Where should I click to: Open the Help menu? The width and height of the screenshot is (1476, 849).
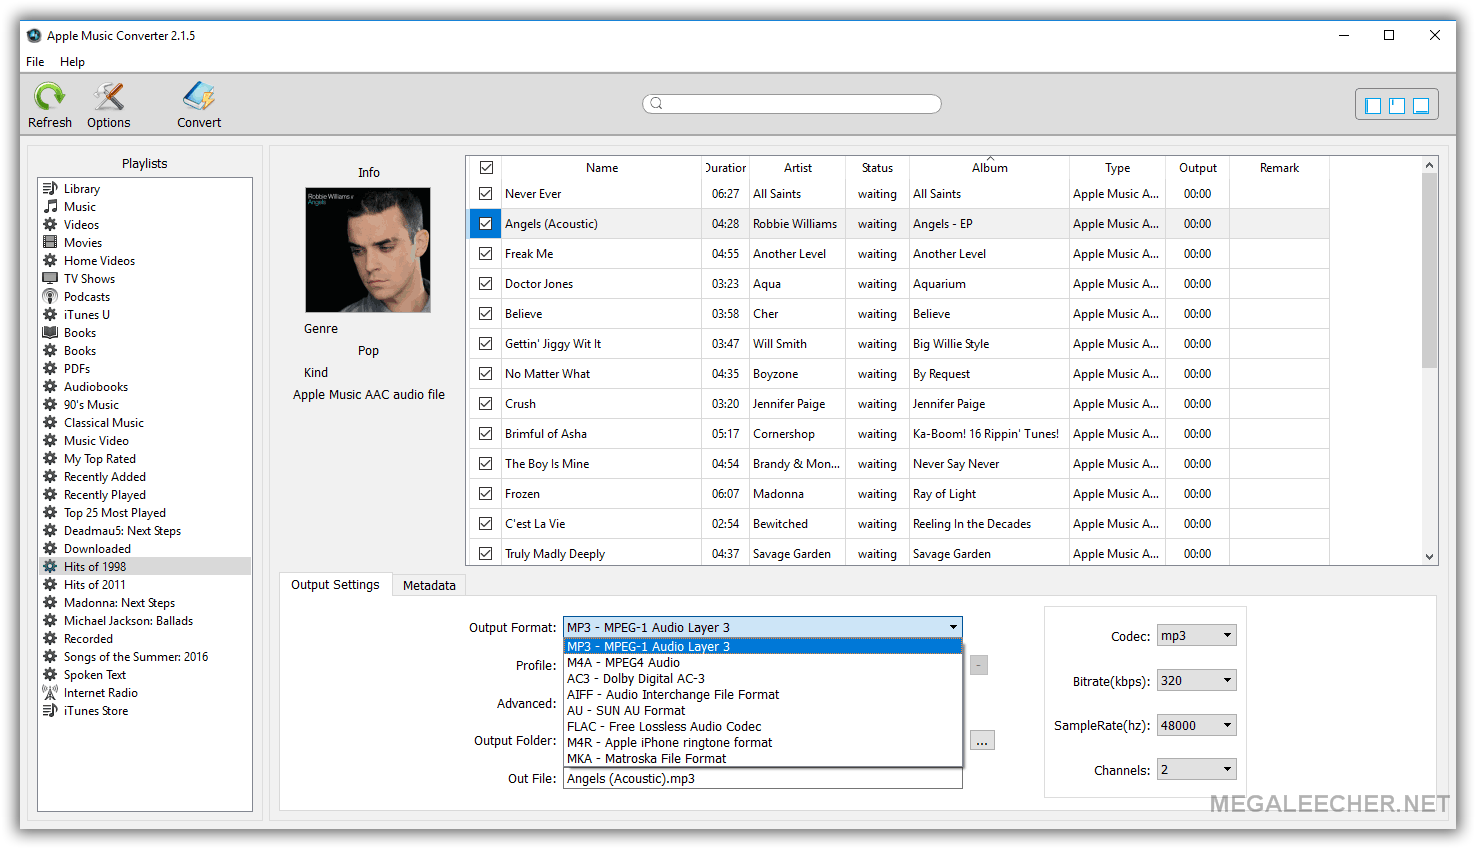[x=72, y=61]
